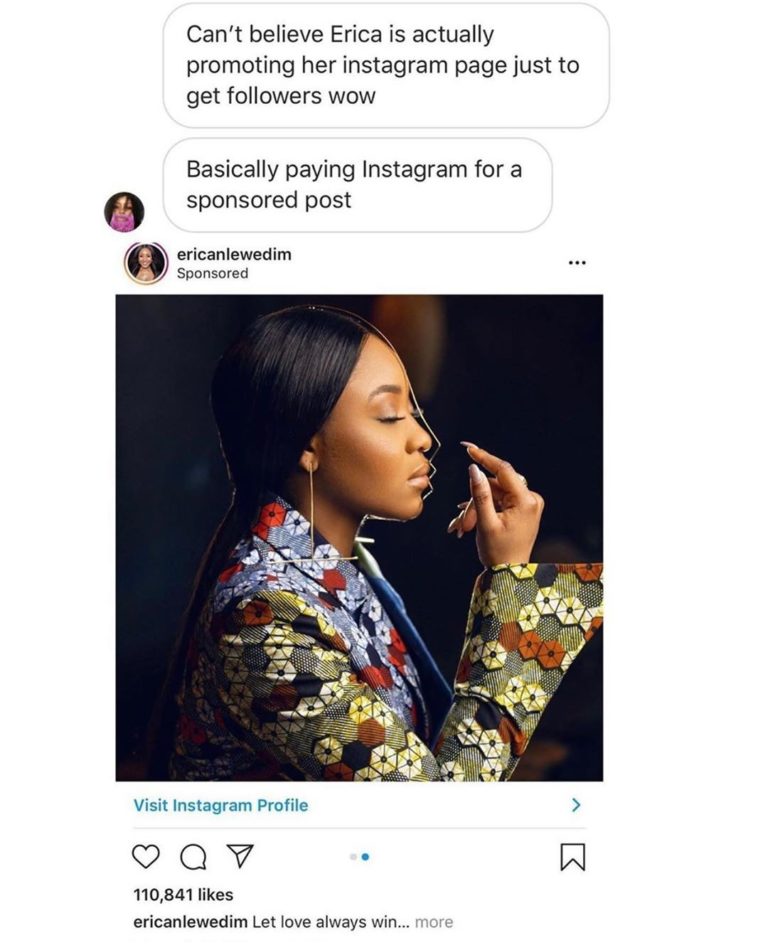The image size is (768, 945).
Task: Tap the ericanlewedim name in the caption
Action: pos(190,922)
